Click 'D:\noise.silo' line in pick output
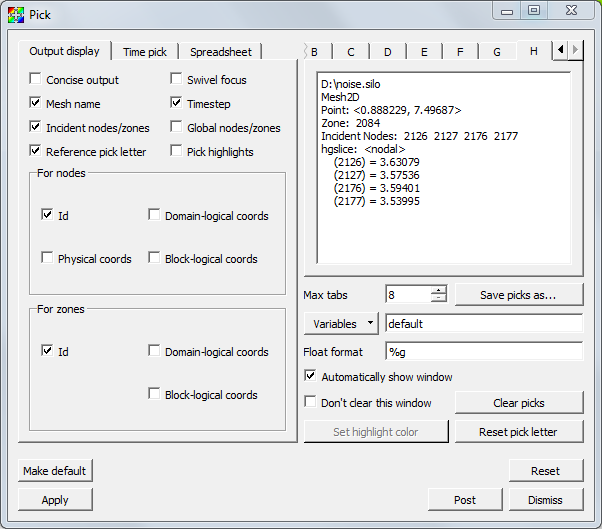Image resolution: width=602 pixels, height=529 pixels. pyautogui.click(x=351, y=84)
